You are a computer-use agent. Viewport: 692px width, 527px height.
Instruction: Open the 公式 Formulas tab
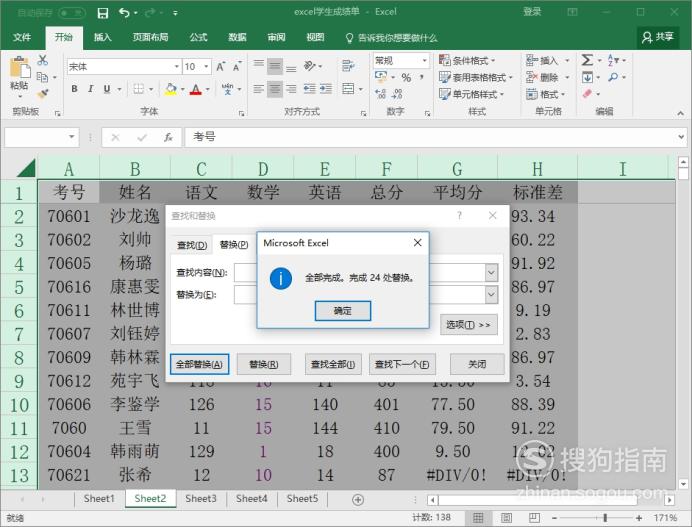198,38
